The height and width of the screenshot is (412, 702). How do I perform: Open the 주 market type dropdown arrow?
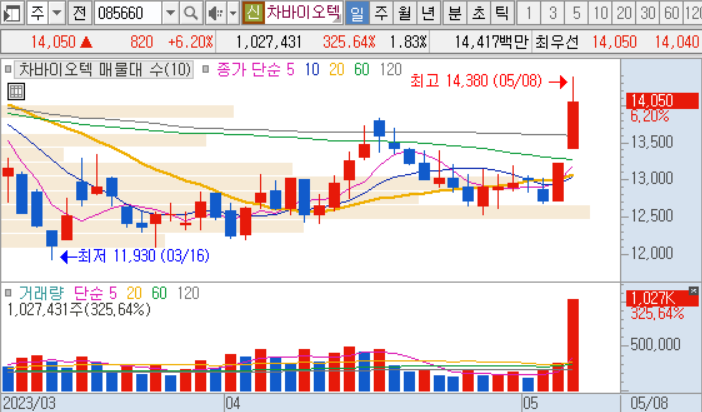(x=57, y=13)
